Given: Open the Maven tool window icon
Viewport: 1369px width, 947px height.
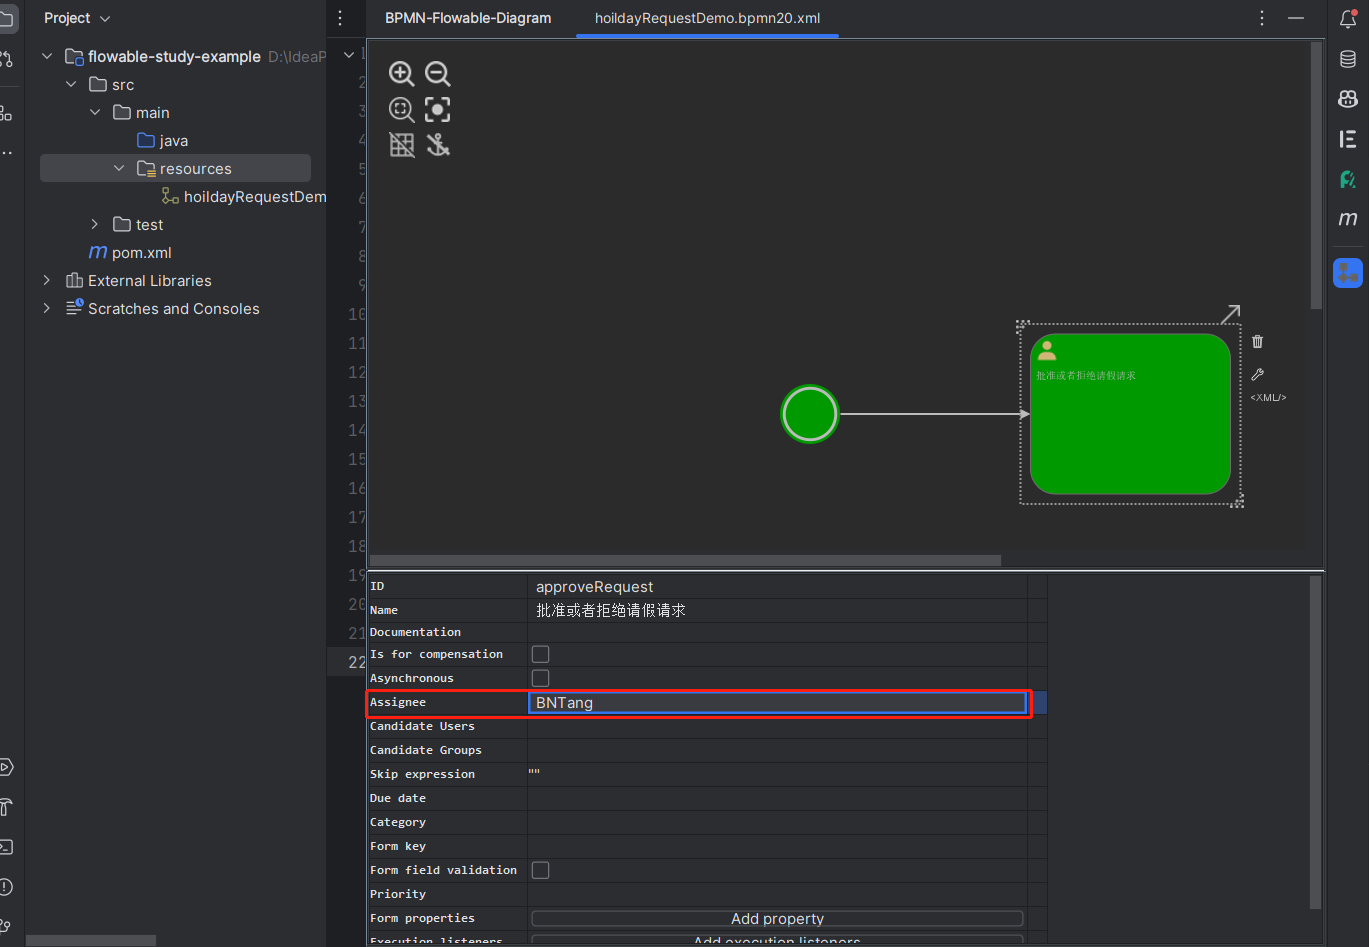Looking at the screenshot, I should [x=1348, y=219].
